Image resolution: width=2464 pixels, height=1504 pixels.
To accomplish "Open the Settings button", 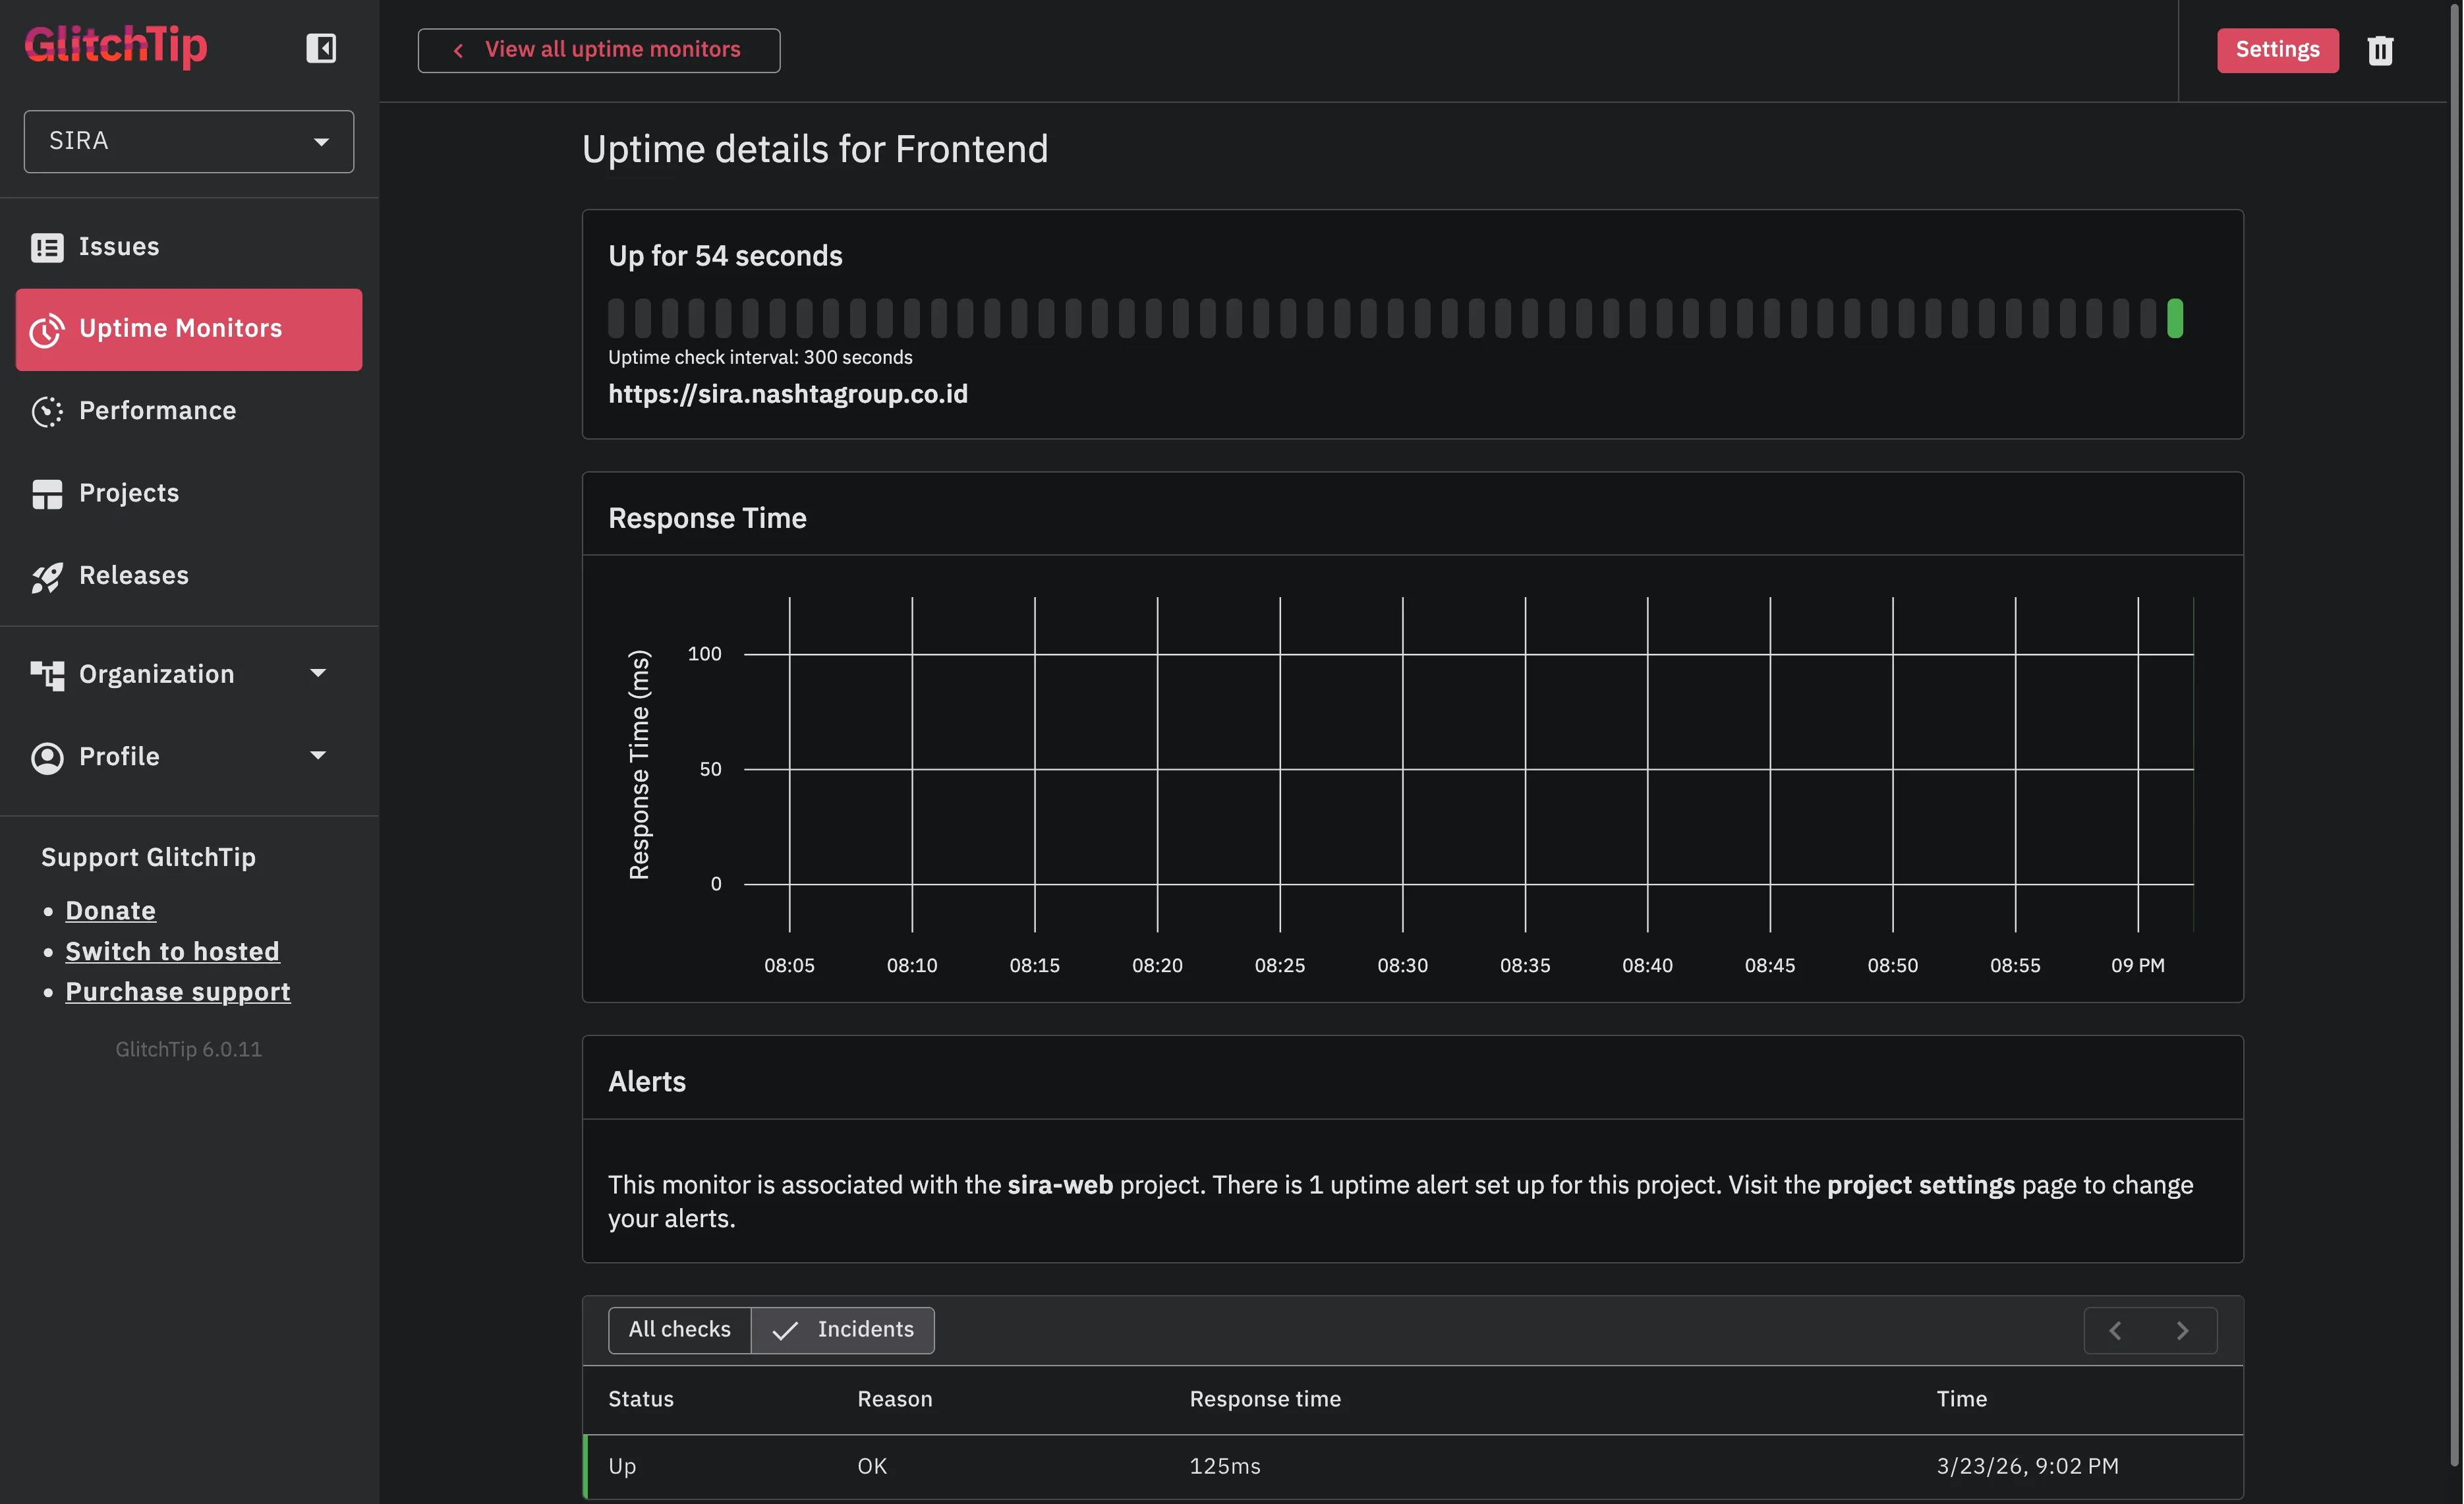I will (x=2277, y=50).
